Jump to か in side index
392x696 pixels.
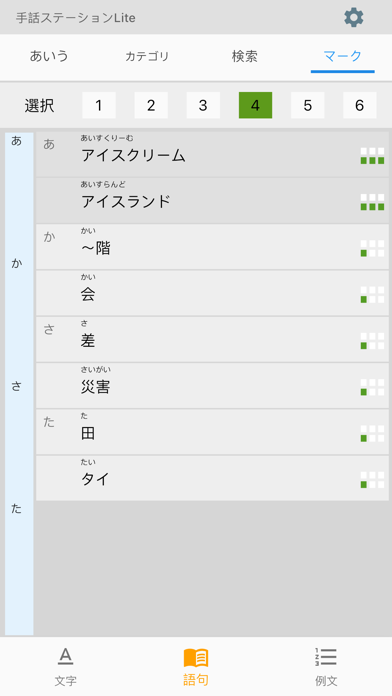16,263
